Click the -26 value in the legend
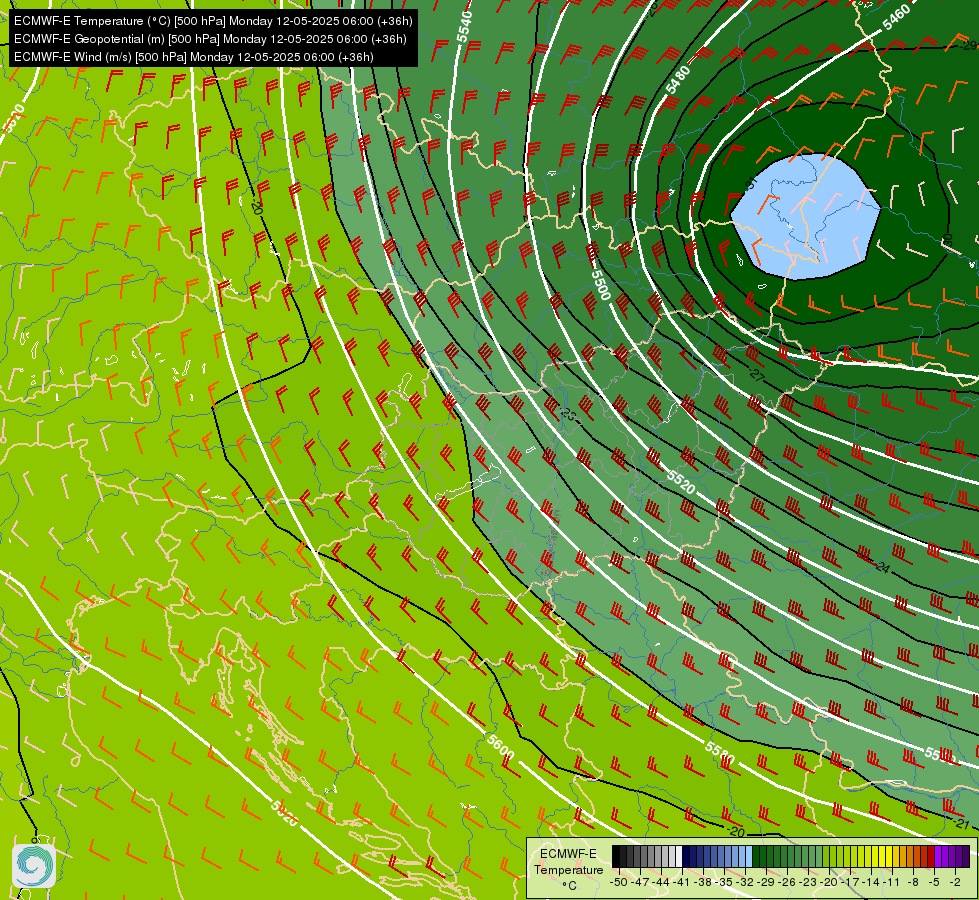979x900 pixels. click(x=787, y=882)
